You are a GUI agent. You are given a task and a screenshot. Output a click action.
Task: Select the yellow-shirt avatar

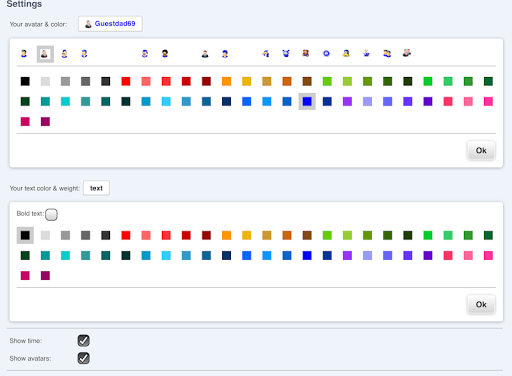pos(346,53)
